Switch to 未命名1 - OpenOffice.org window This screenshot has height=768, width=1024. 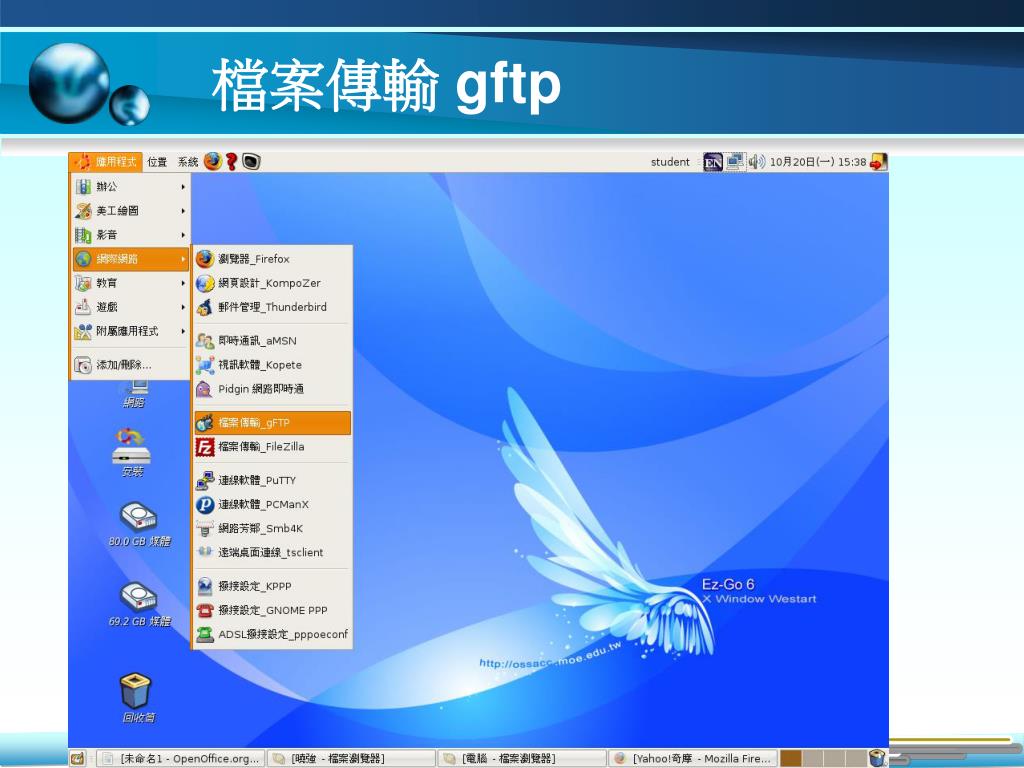point(182,758)
